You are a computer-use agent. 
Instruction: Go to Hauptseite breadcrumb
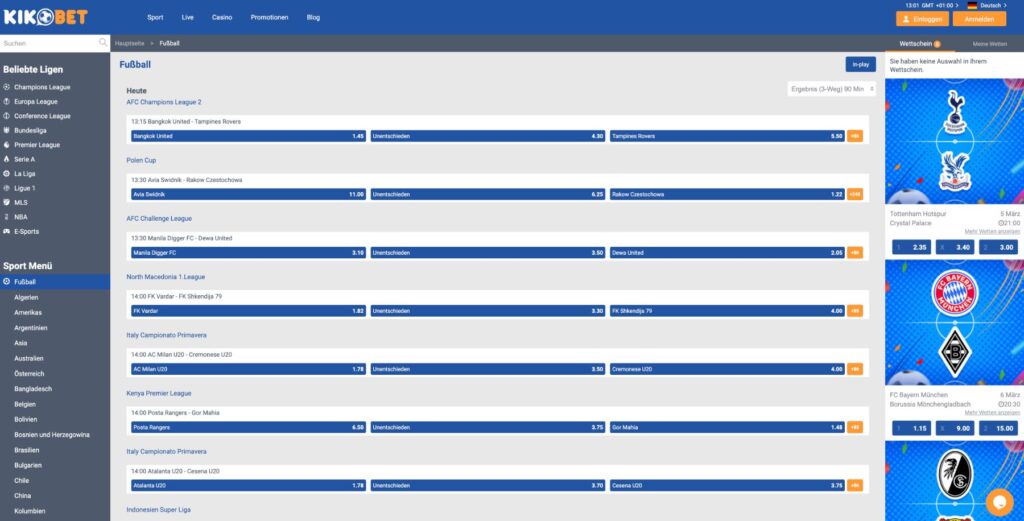129,43
